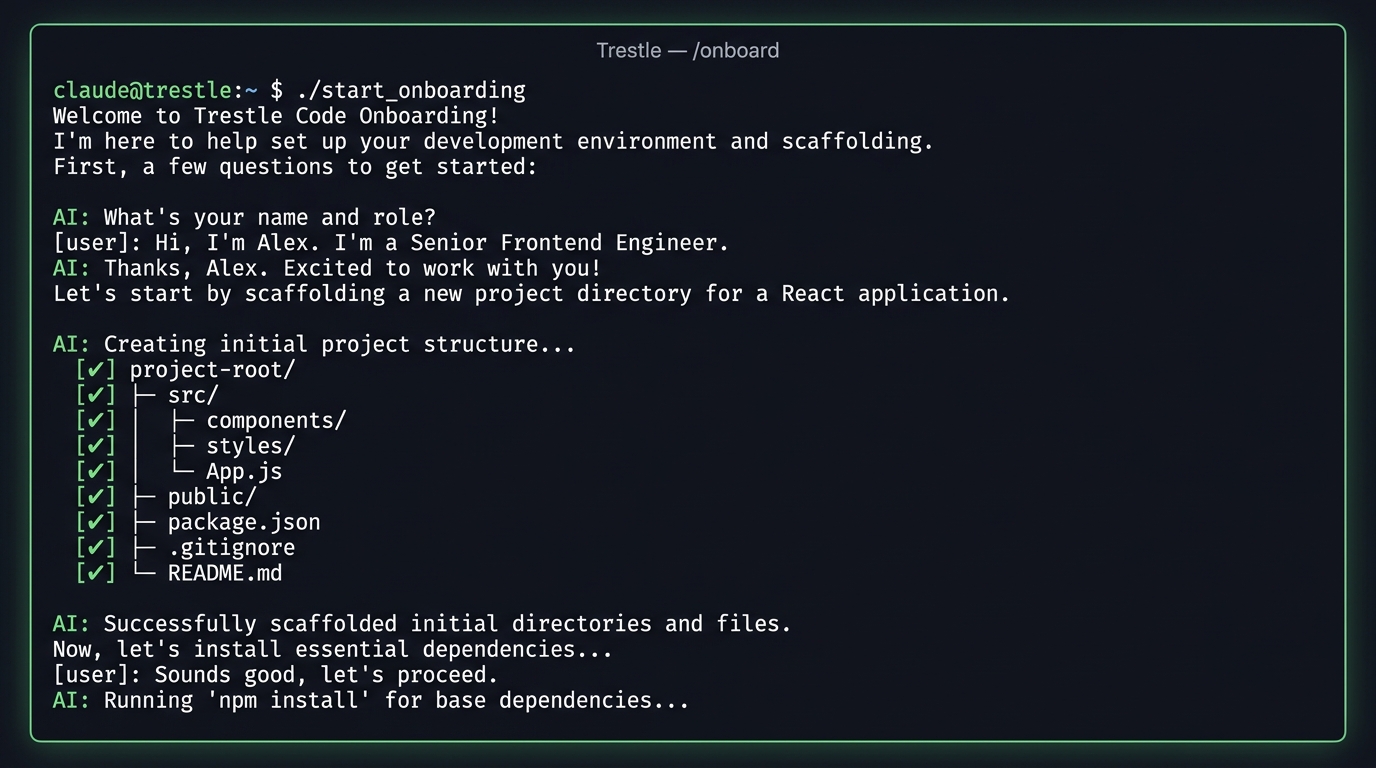Select the public/ folder entry
Image resolution: width=1376 pixels, height=768 pixels.
click(212, 497)
